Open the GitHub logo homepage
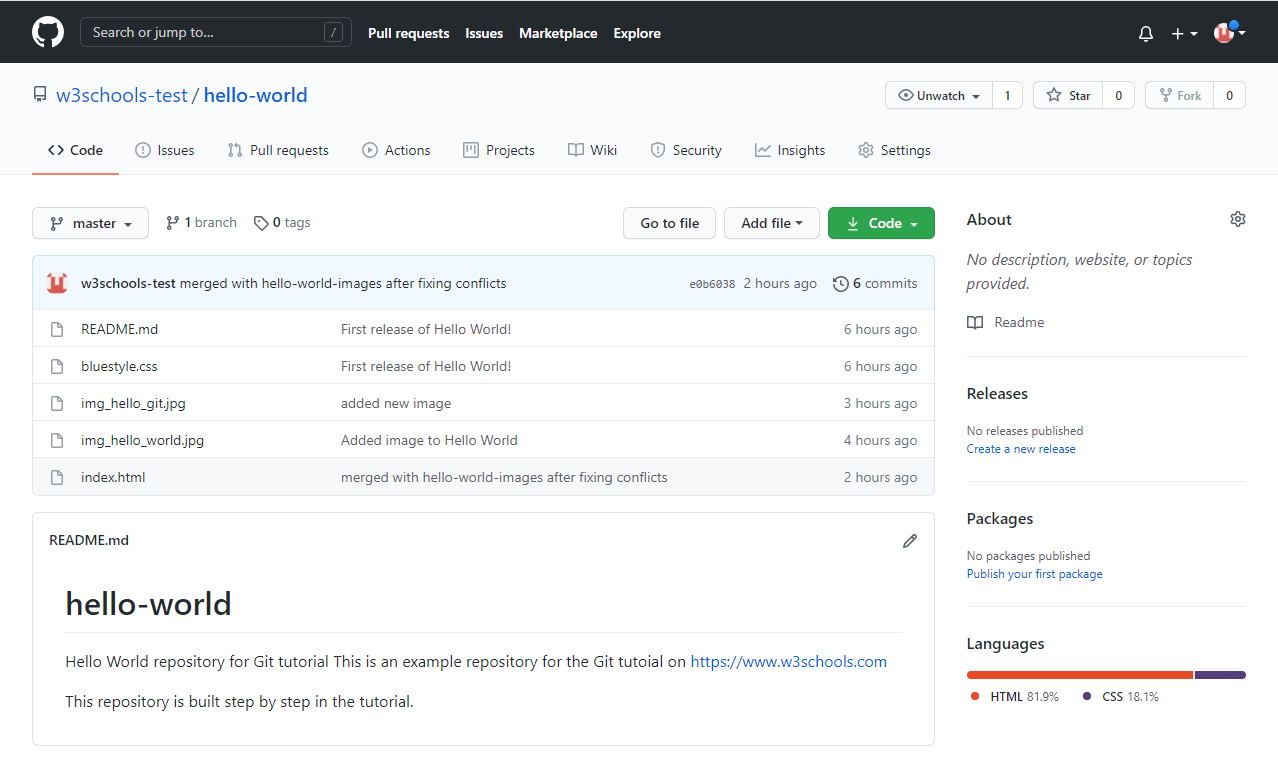Viewport: 1278px width, 770px height. [x=48, y=32]
